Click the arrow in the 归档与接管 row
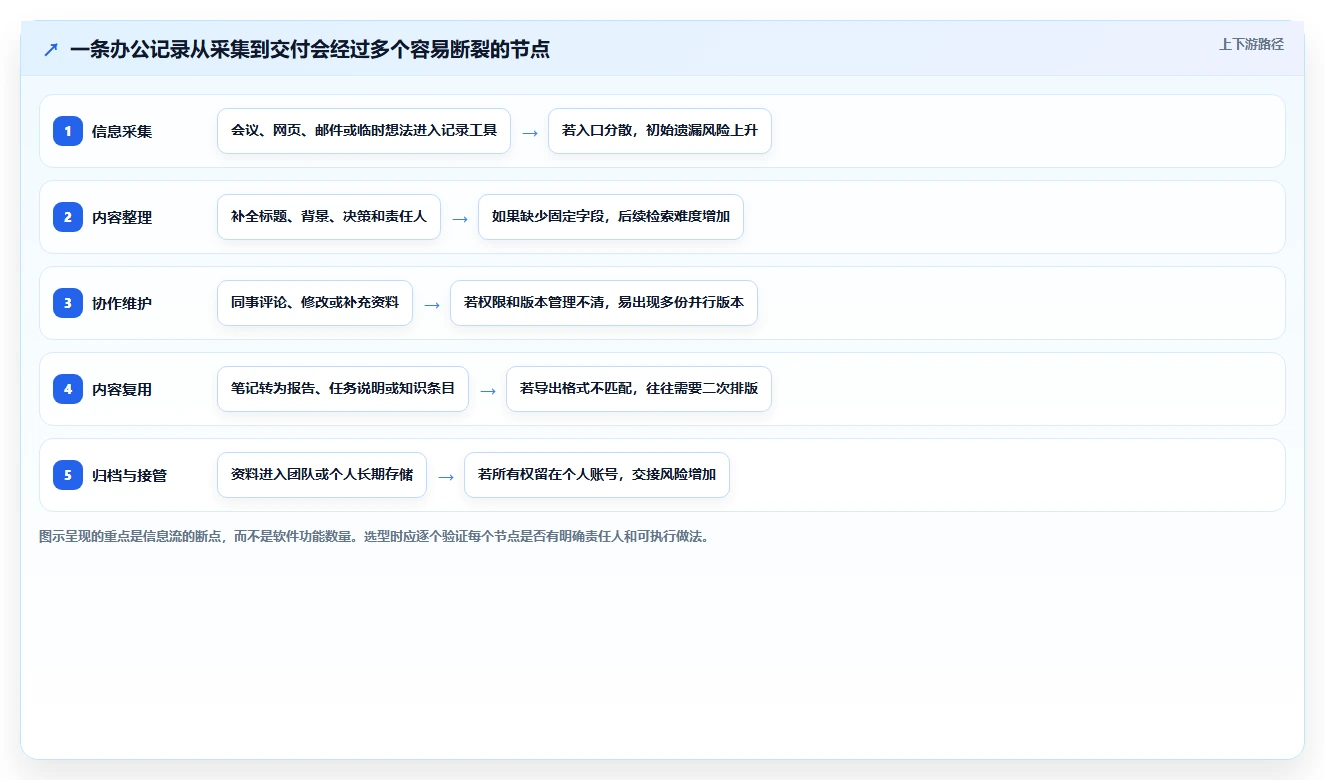This screenshot has width=1325, height=780. click(446, 476)
